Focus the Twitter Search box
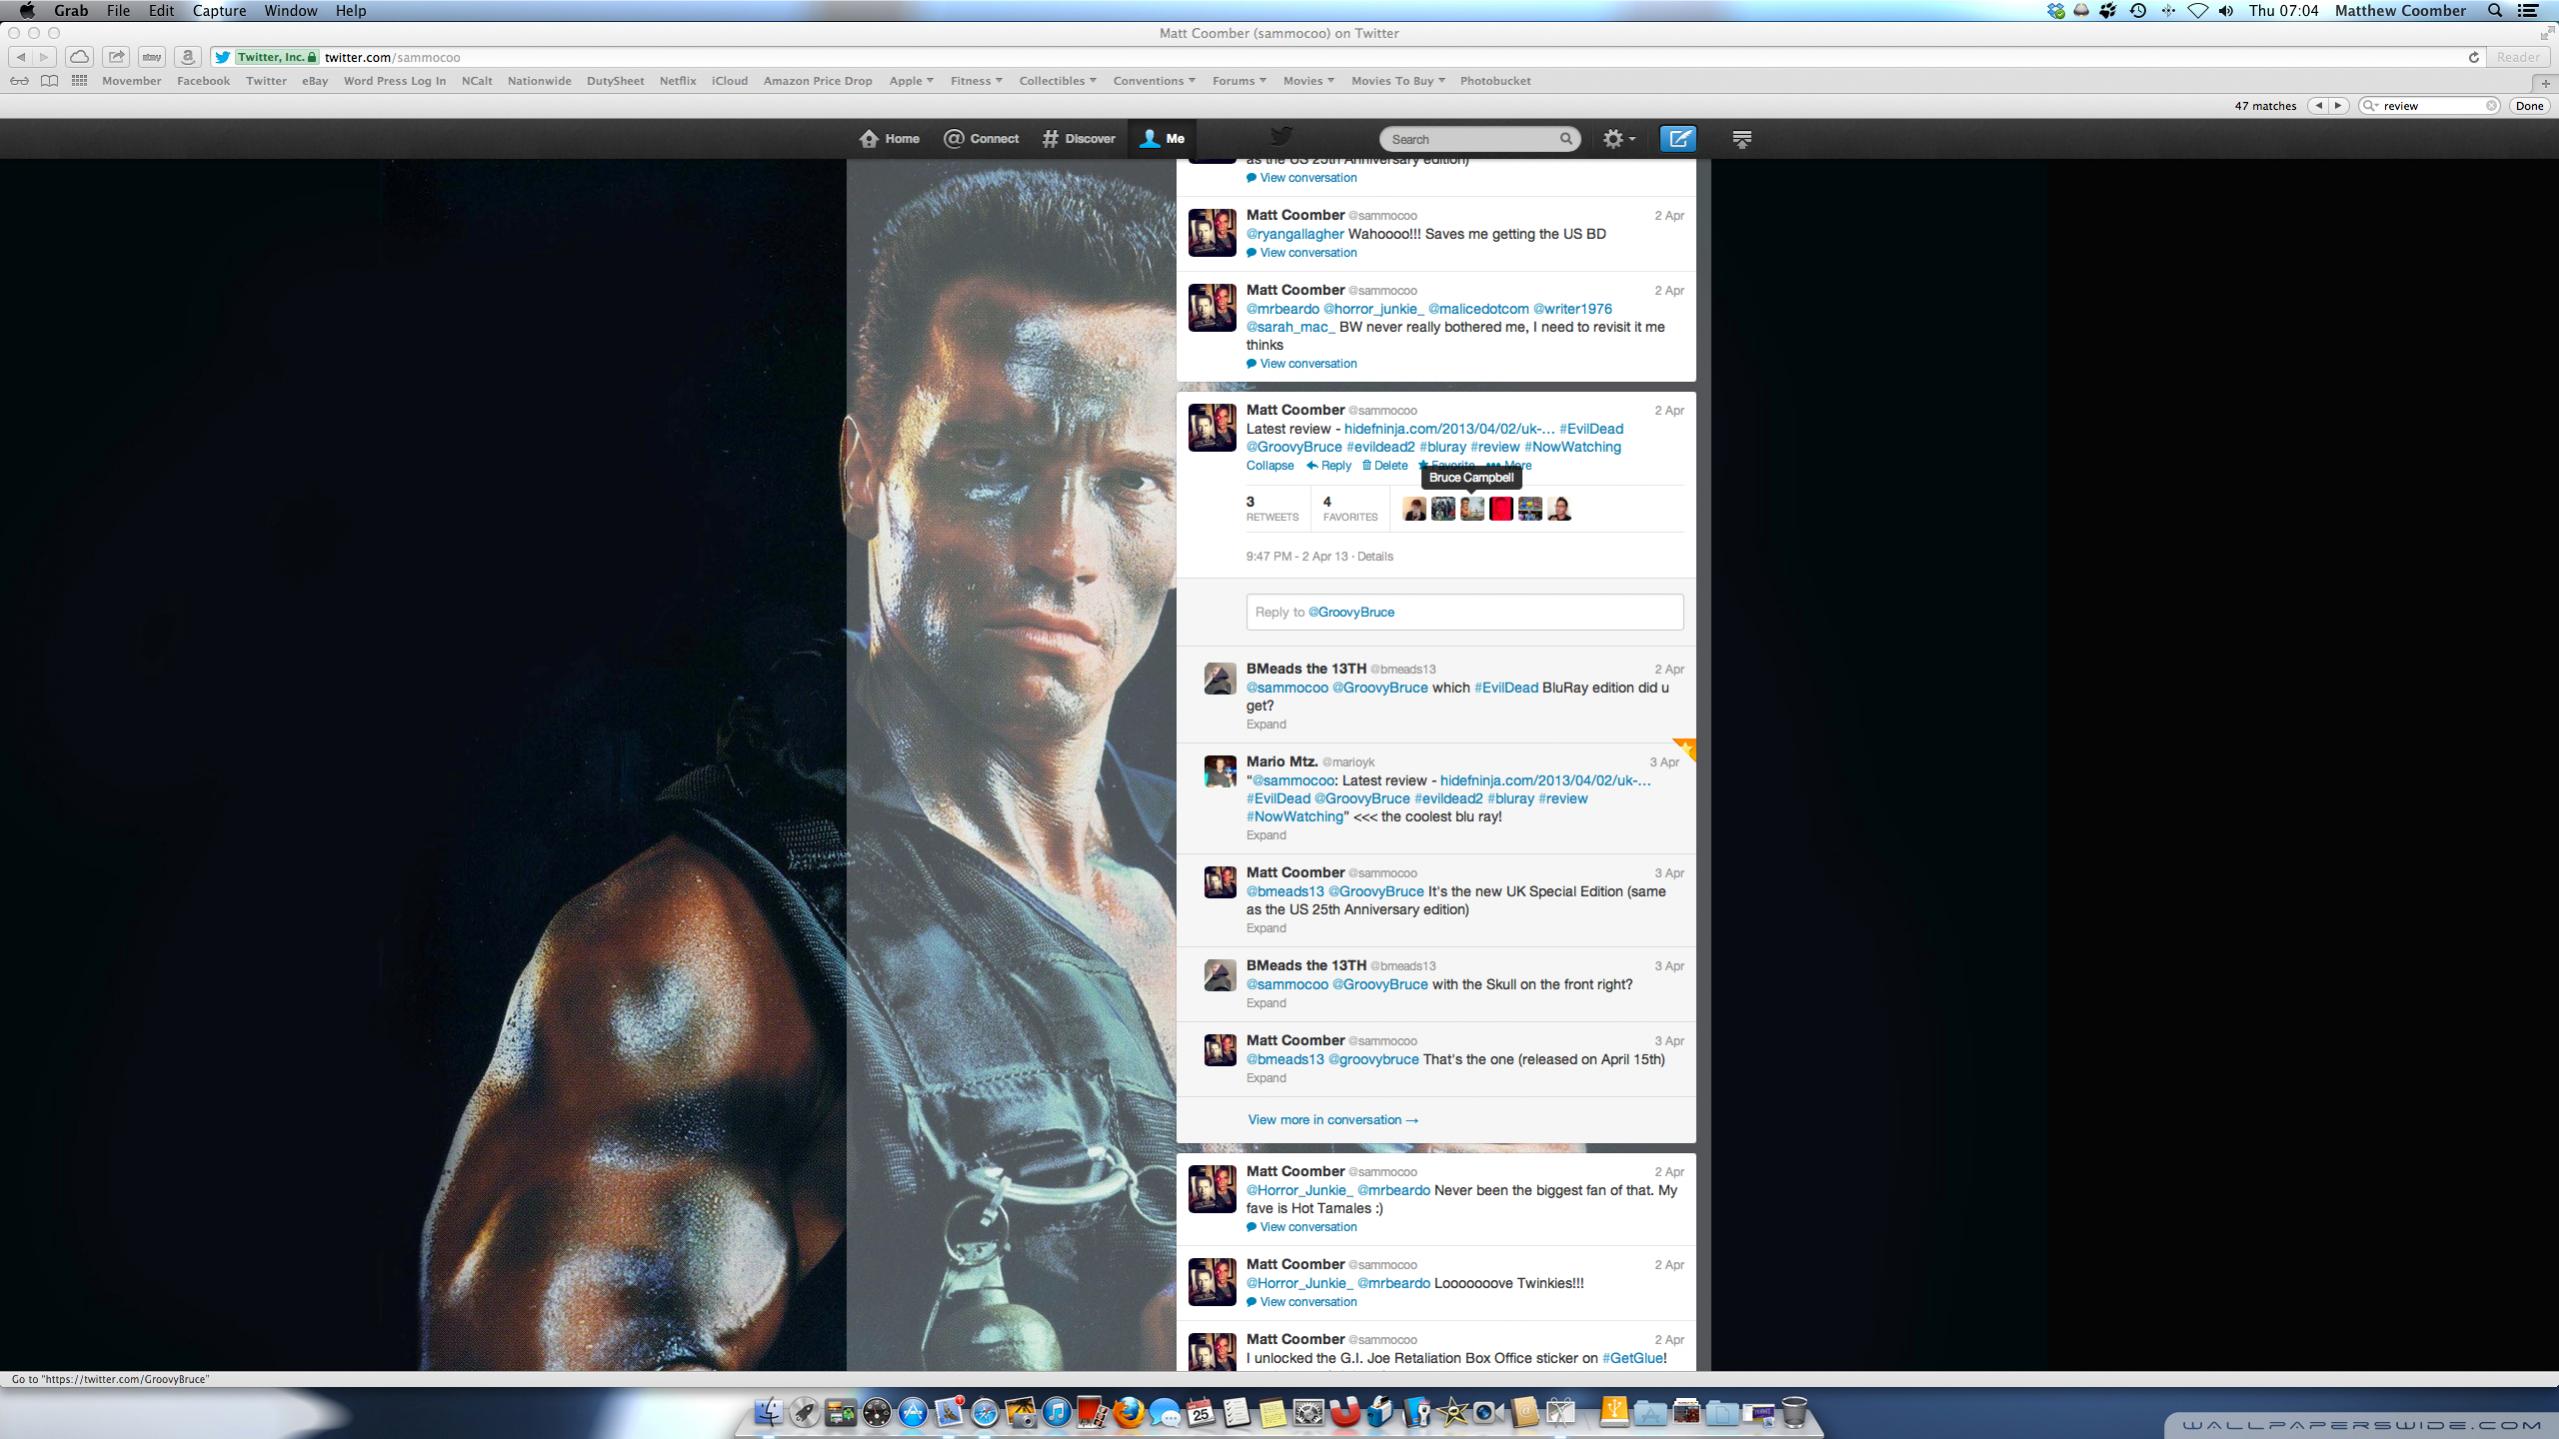Viewport: 2559px width, 1439px height. 1479,139
